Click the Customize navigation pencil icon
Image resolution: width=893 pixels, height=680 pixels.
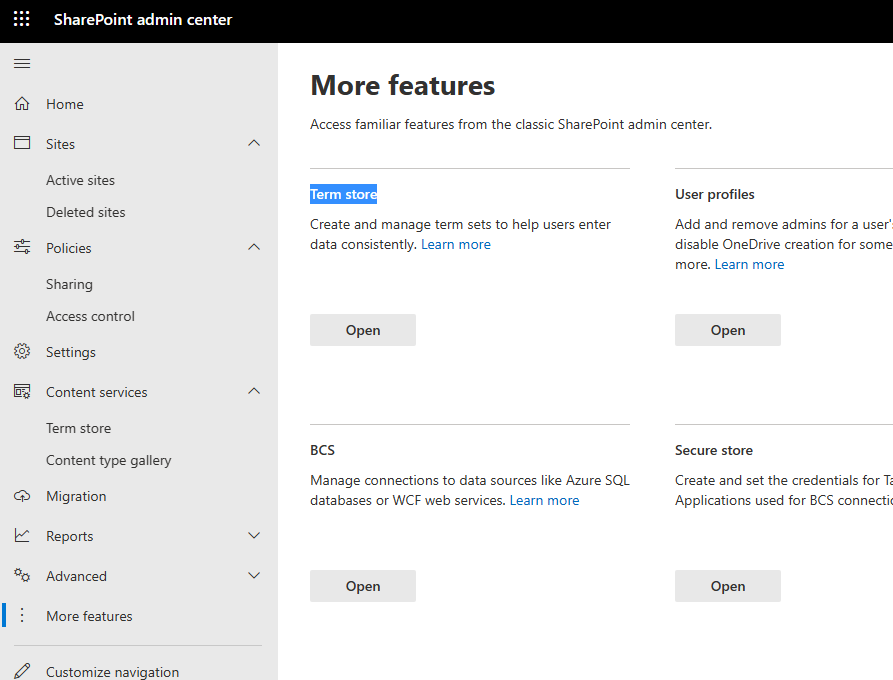tap(22, 671)
